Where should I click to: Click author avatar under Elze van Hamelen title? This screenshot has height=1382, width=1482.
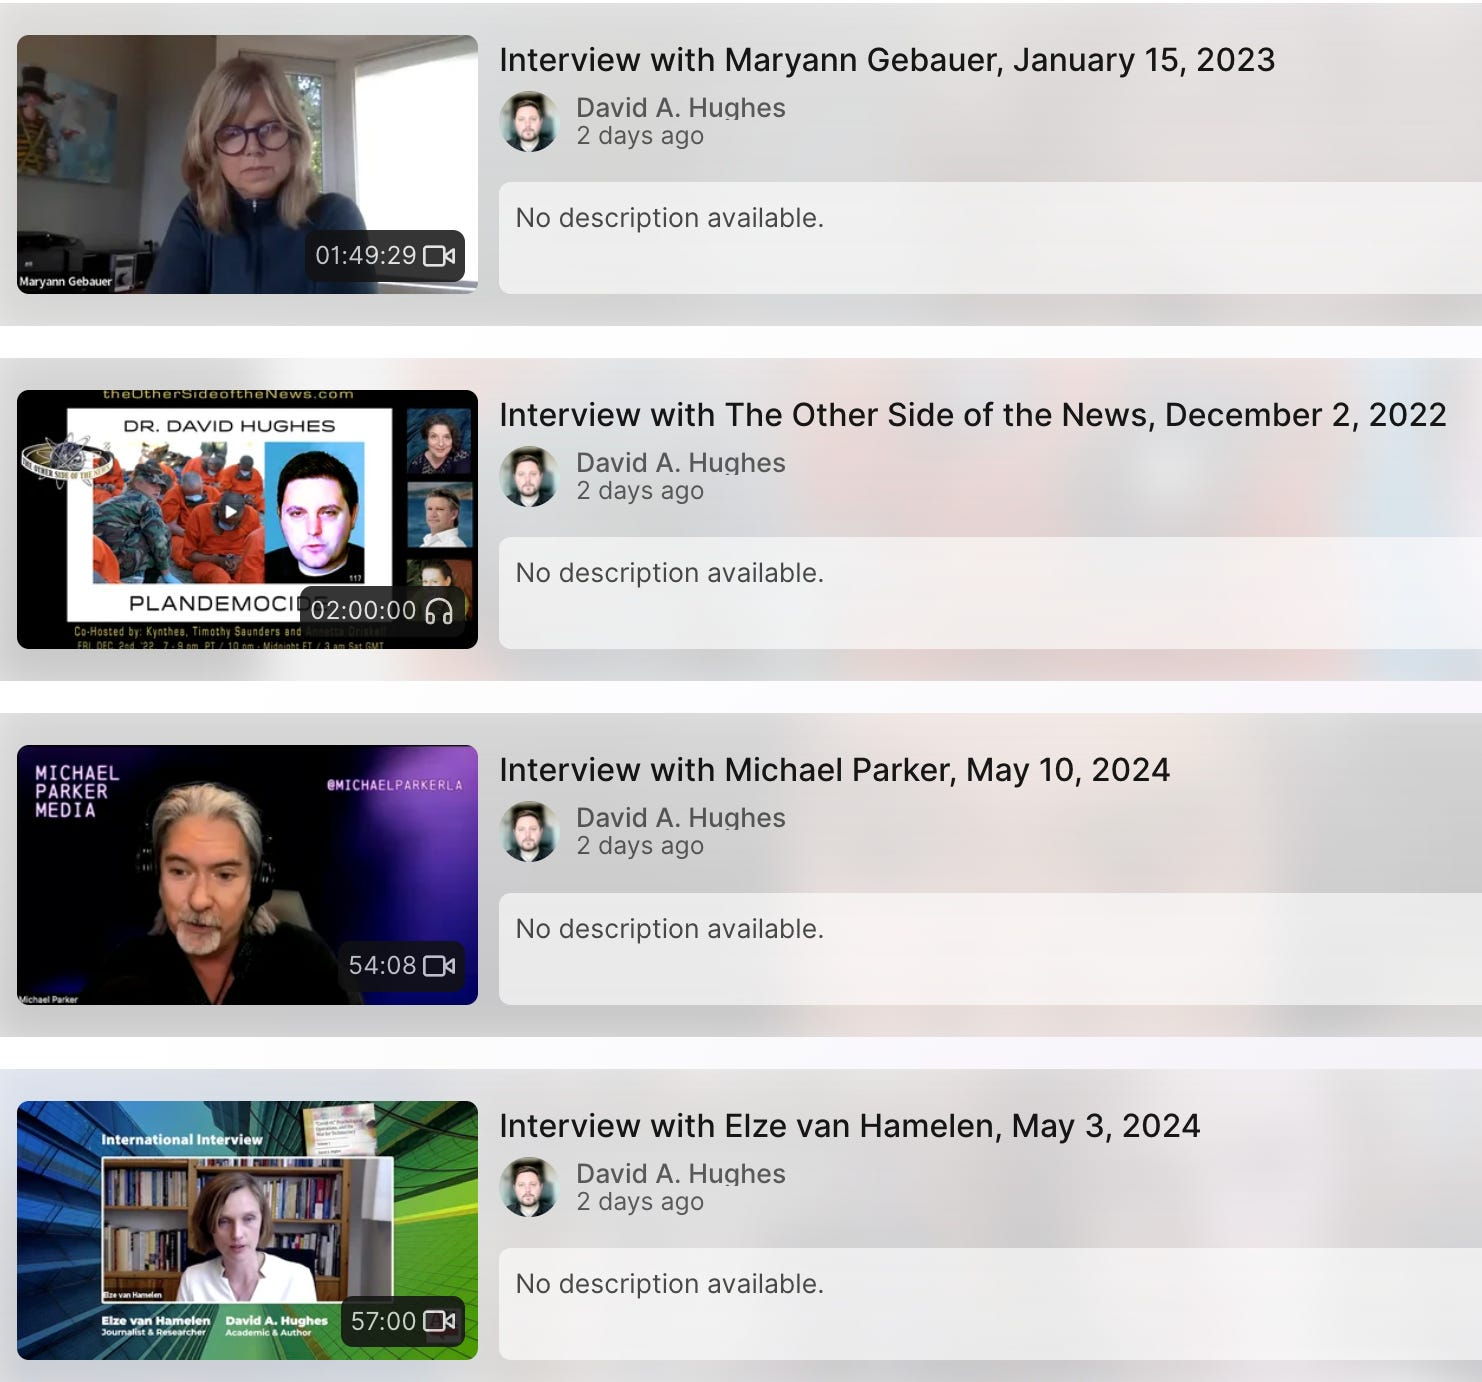point(529,1188)
